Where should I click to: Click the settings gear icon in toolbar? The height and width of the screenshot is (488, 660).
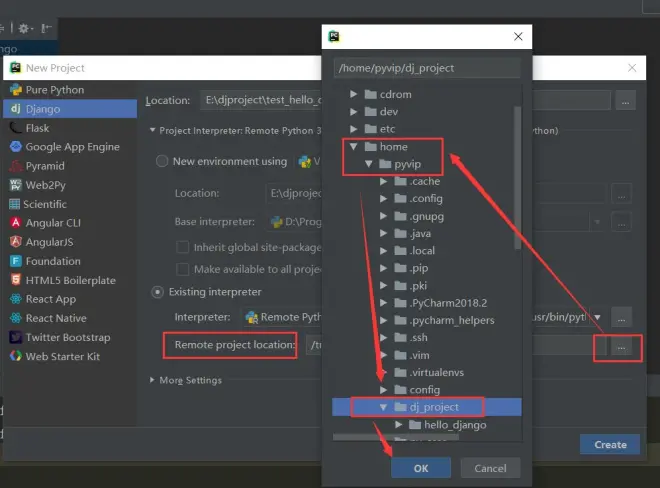[x=24, y=28]
